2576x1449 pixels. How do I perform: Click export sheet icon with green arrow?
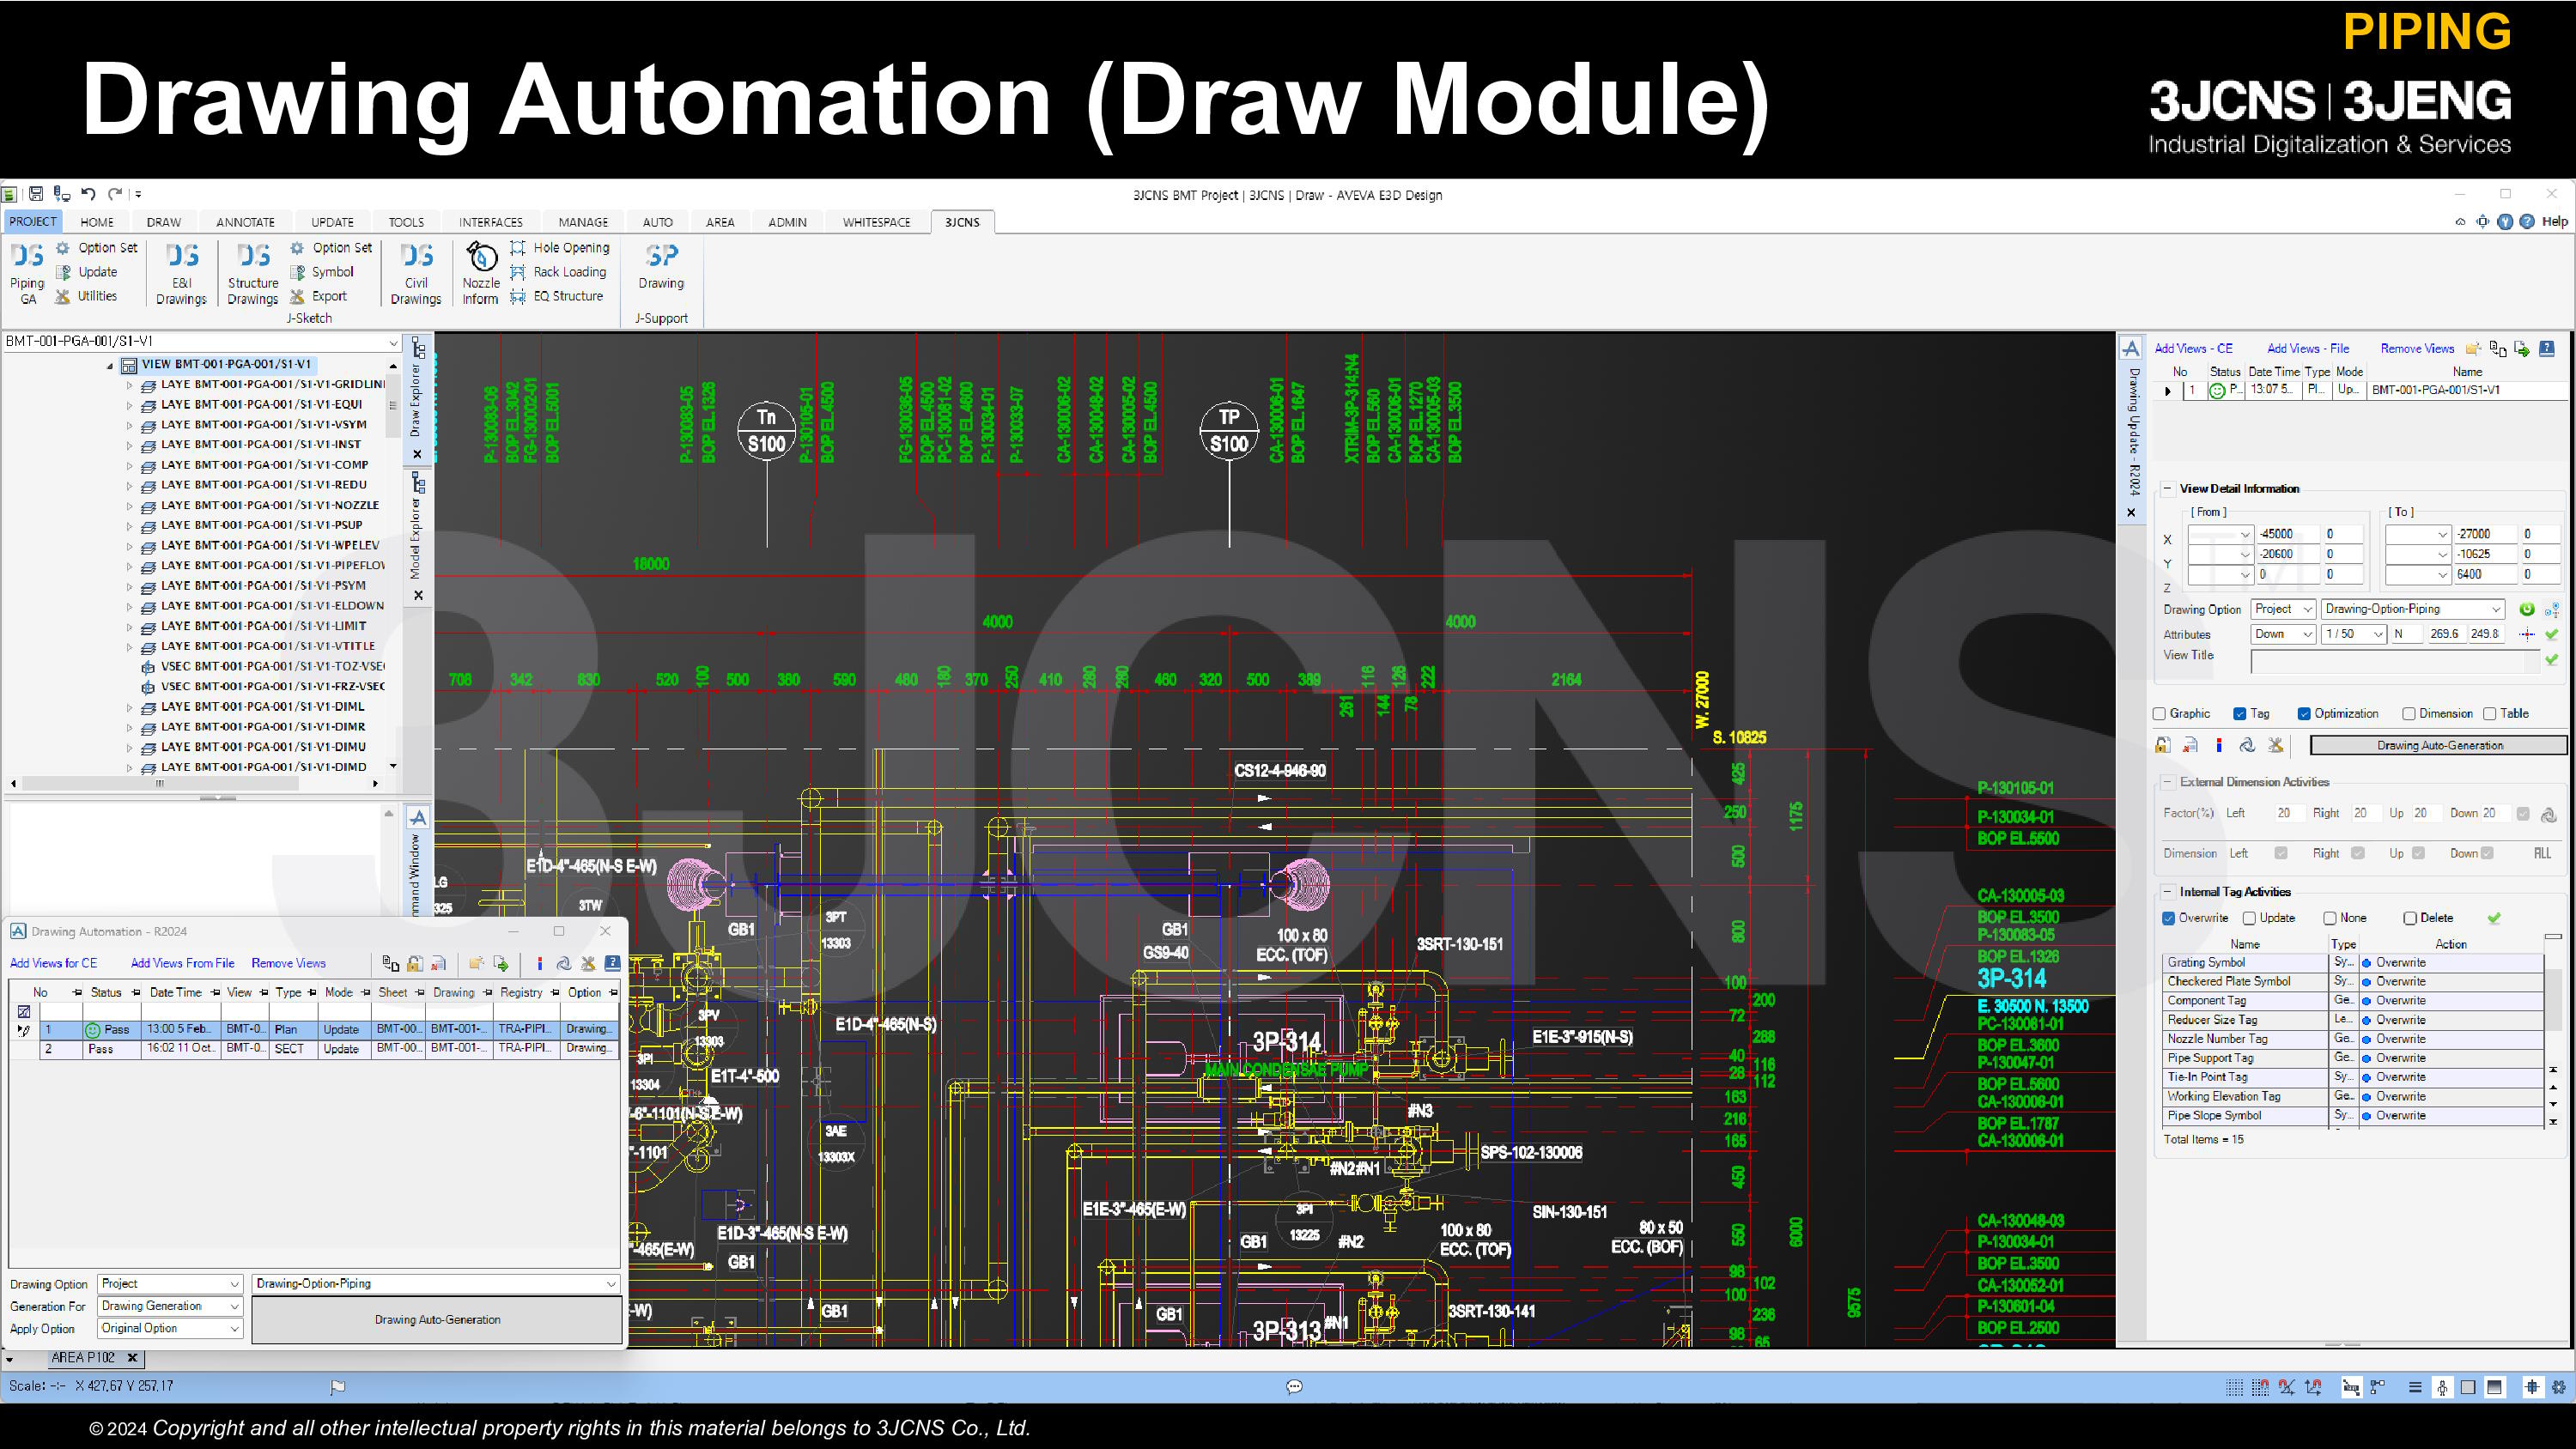click(501, 963)
